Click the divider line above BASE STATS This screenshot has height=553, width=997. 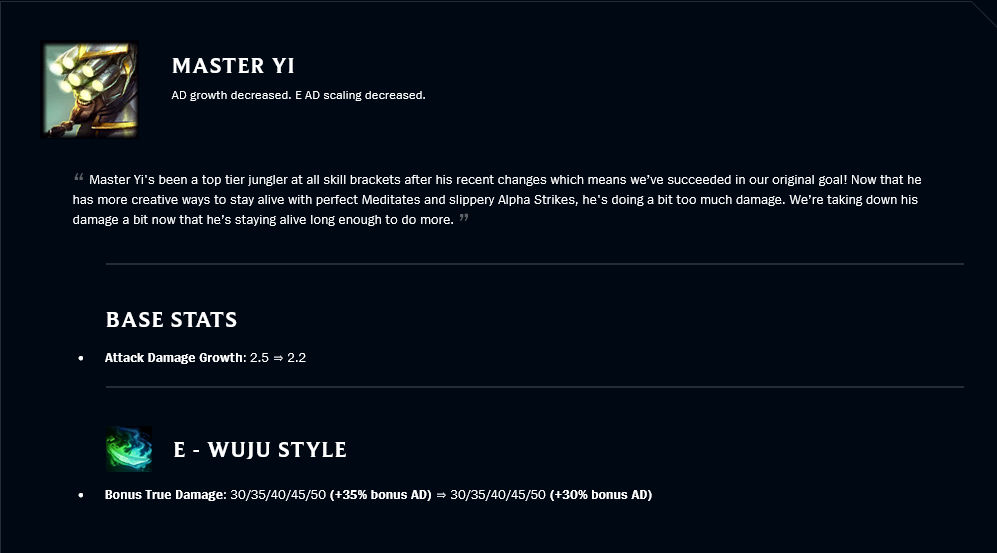click(x=535, y=263)
